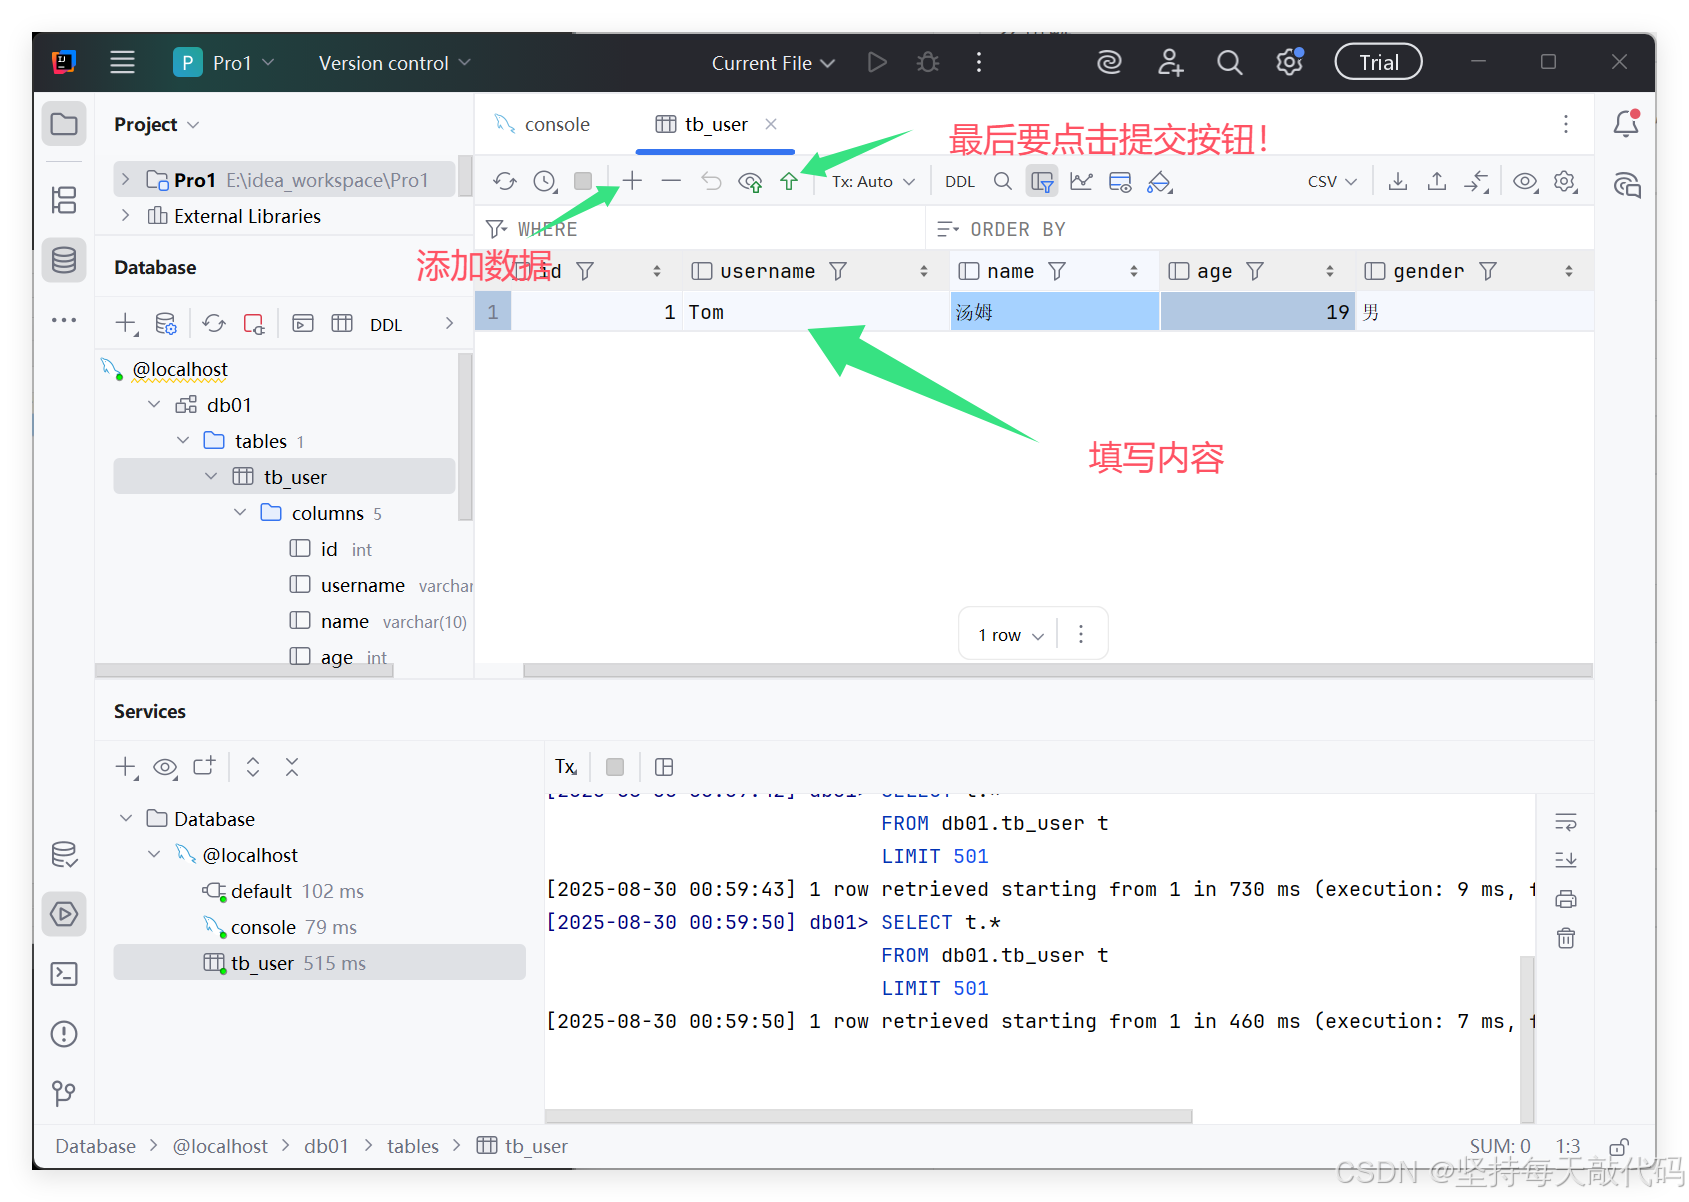Toggle the read-only lock in status bar
Screen dimensions: 1689x1202
pos(1619,1146)
